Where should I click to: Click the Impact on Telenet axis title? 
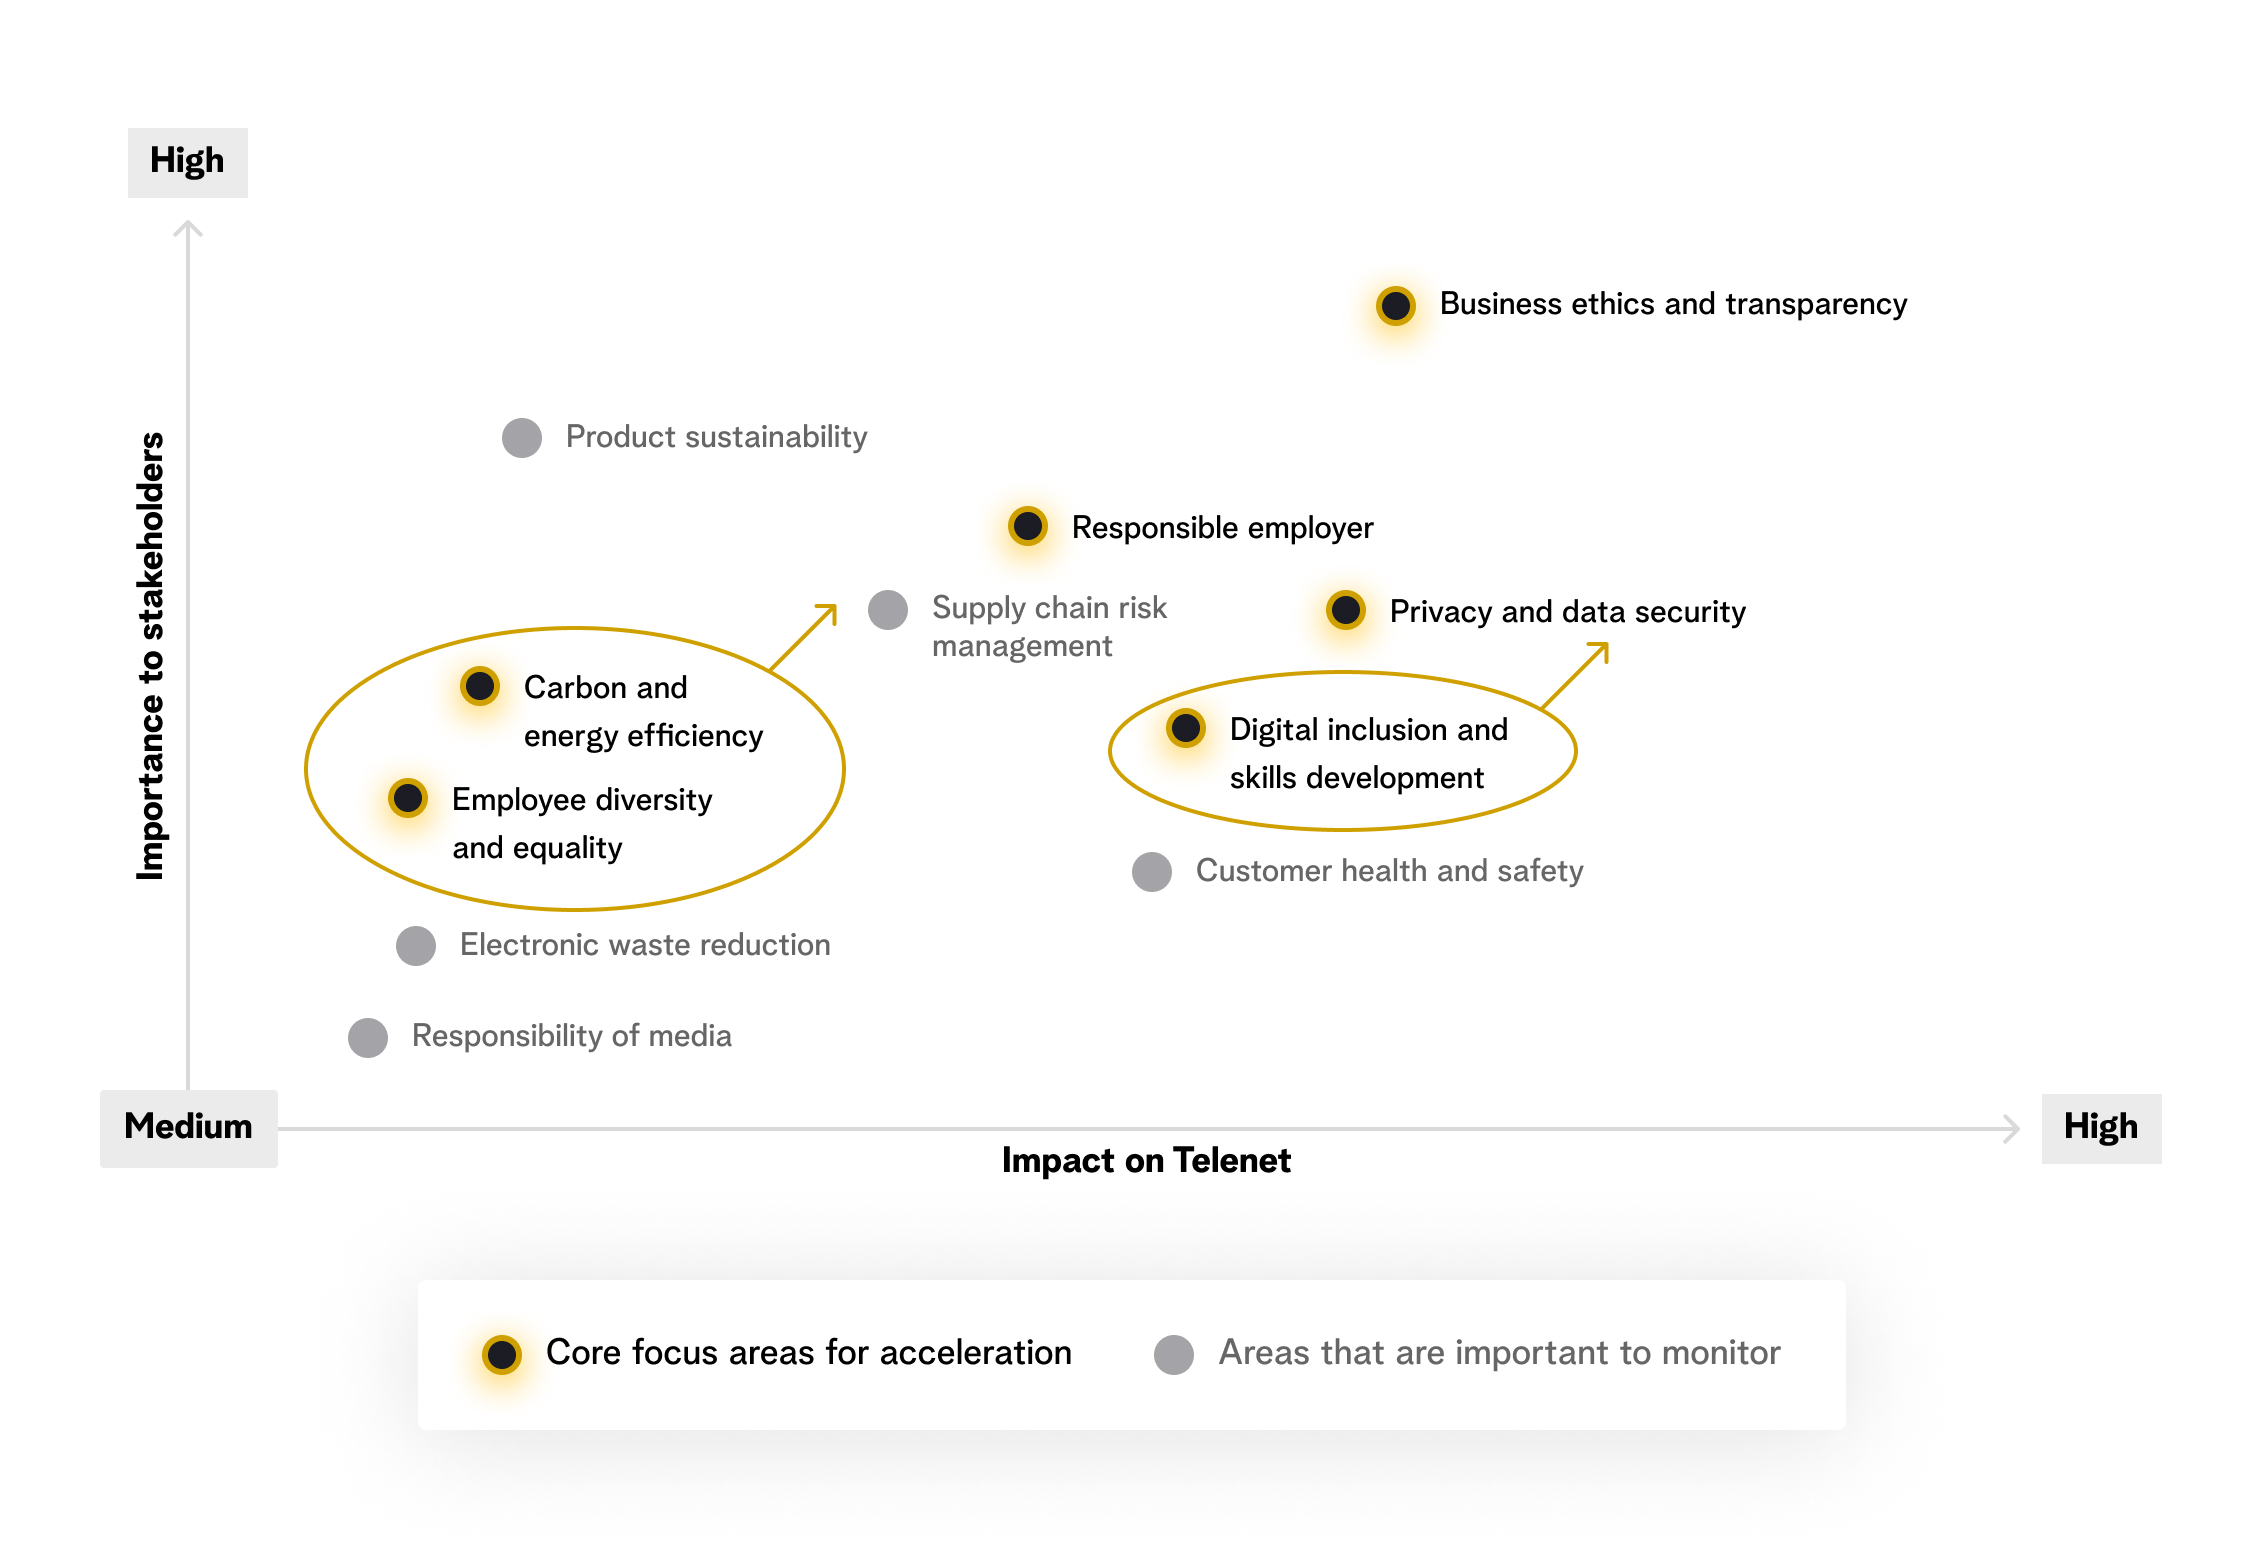(x=1146, y=1160)
